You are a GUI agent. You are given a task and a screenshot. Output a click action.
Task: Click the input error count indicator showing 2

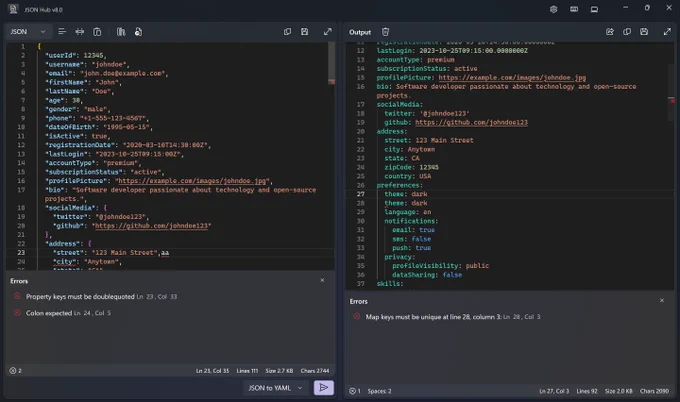click(16, 370)
